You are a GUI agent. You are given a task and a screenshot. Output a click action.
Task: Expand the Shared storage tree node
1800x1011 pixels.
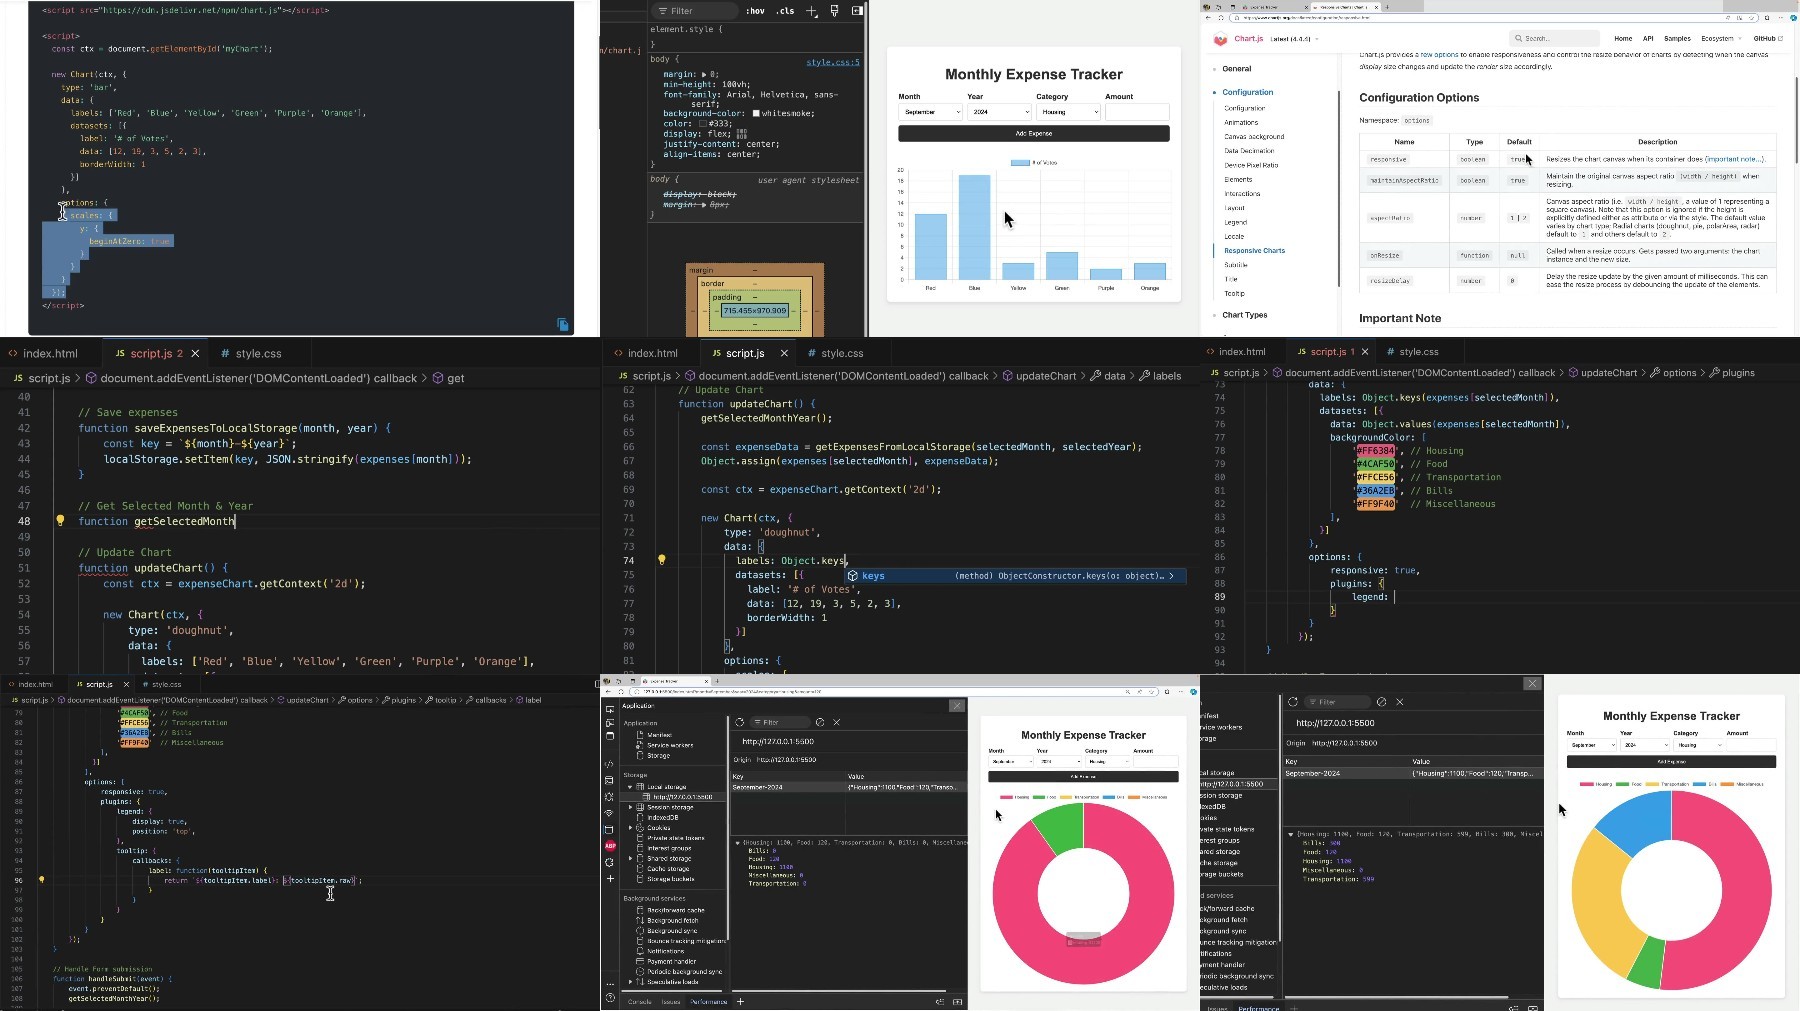[630, 858]
